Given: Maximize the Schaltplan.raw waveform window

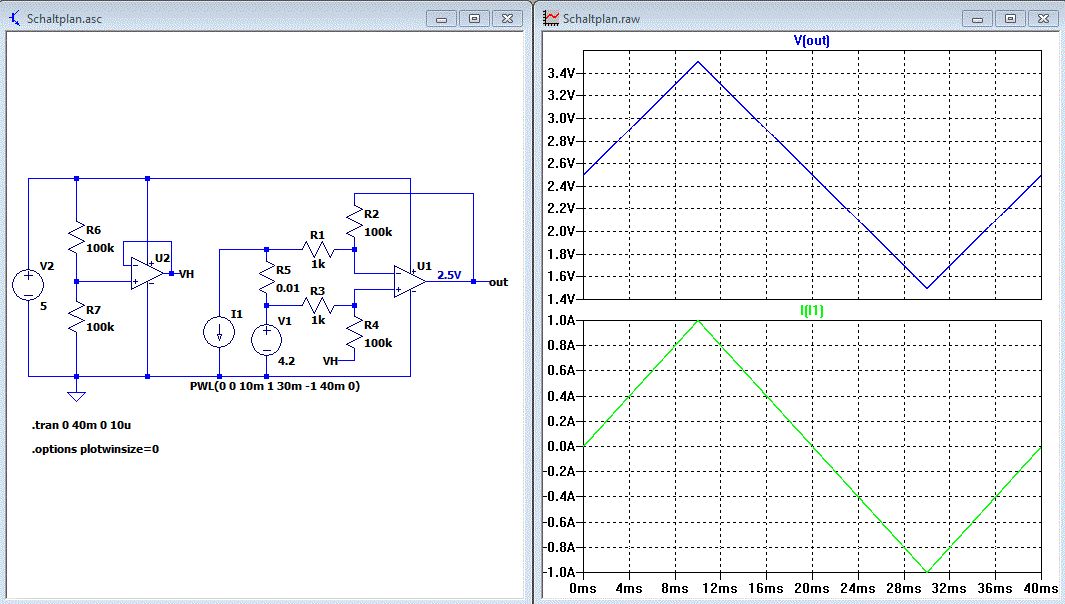Looking at the screenshot, I should tap(1011, 18).
